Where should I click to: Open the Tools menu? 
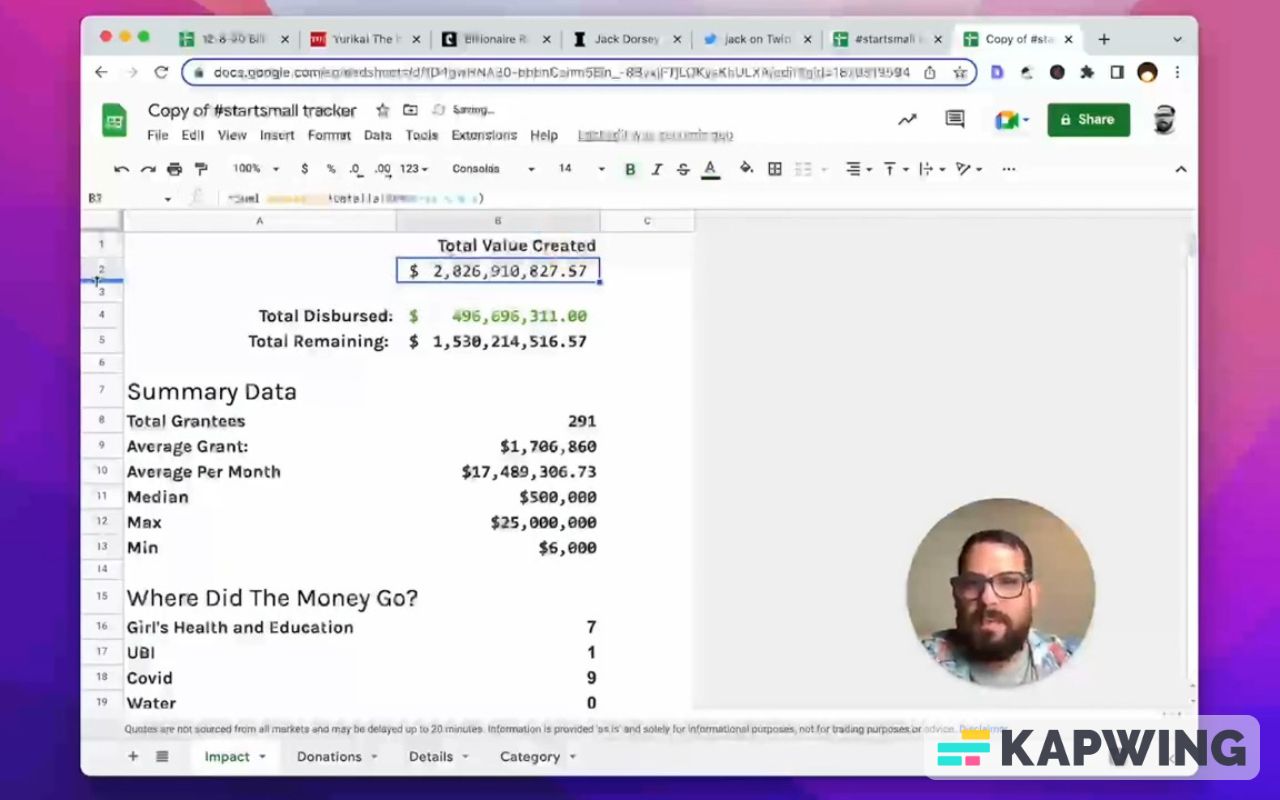(x=422, y=135)
